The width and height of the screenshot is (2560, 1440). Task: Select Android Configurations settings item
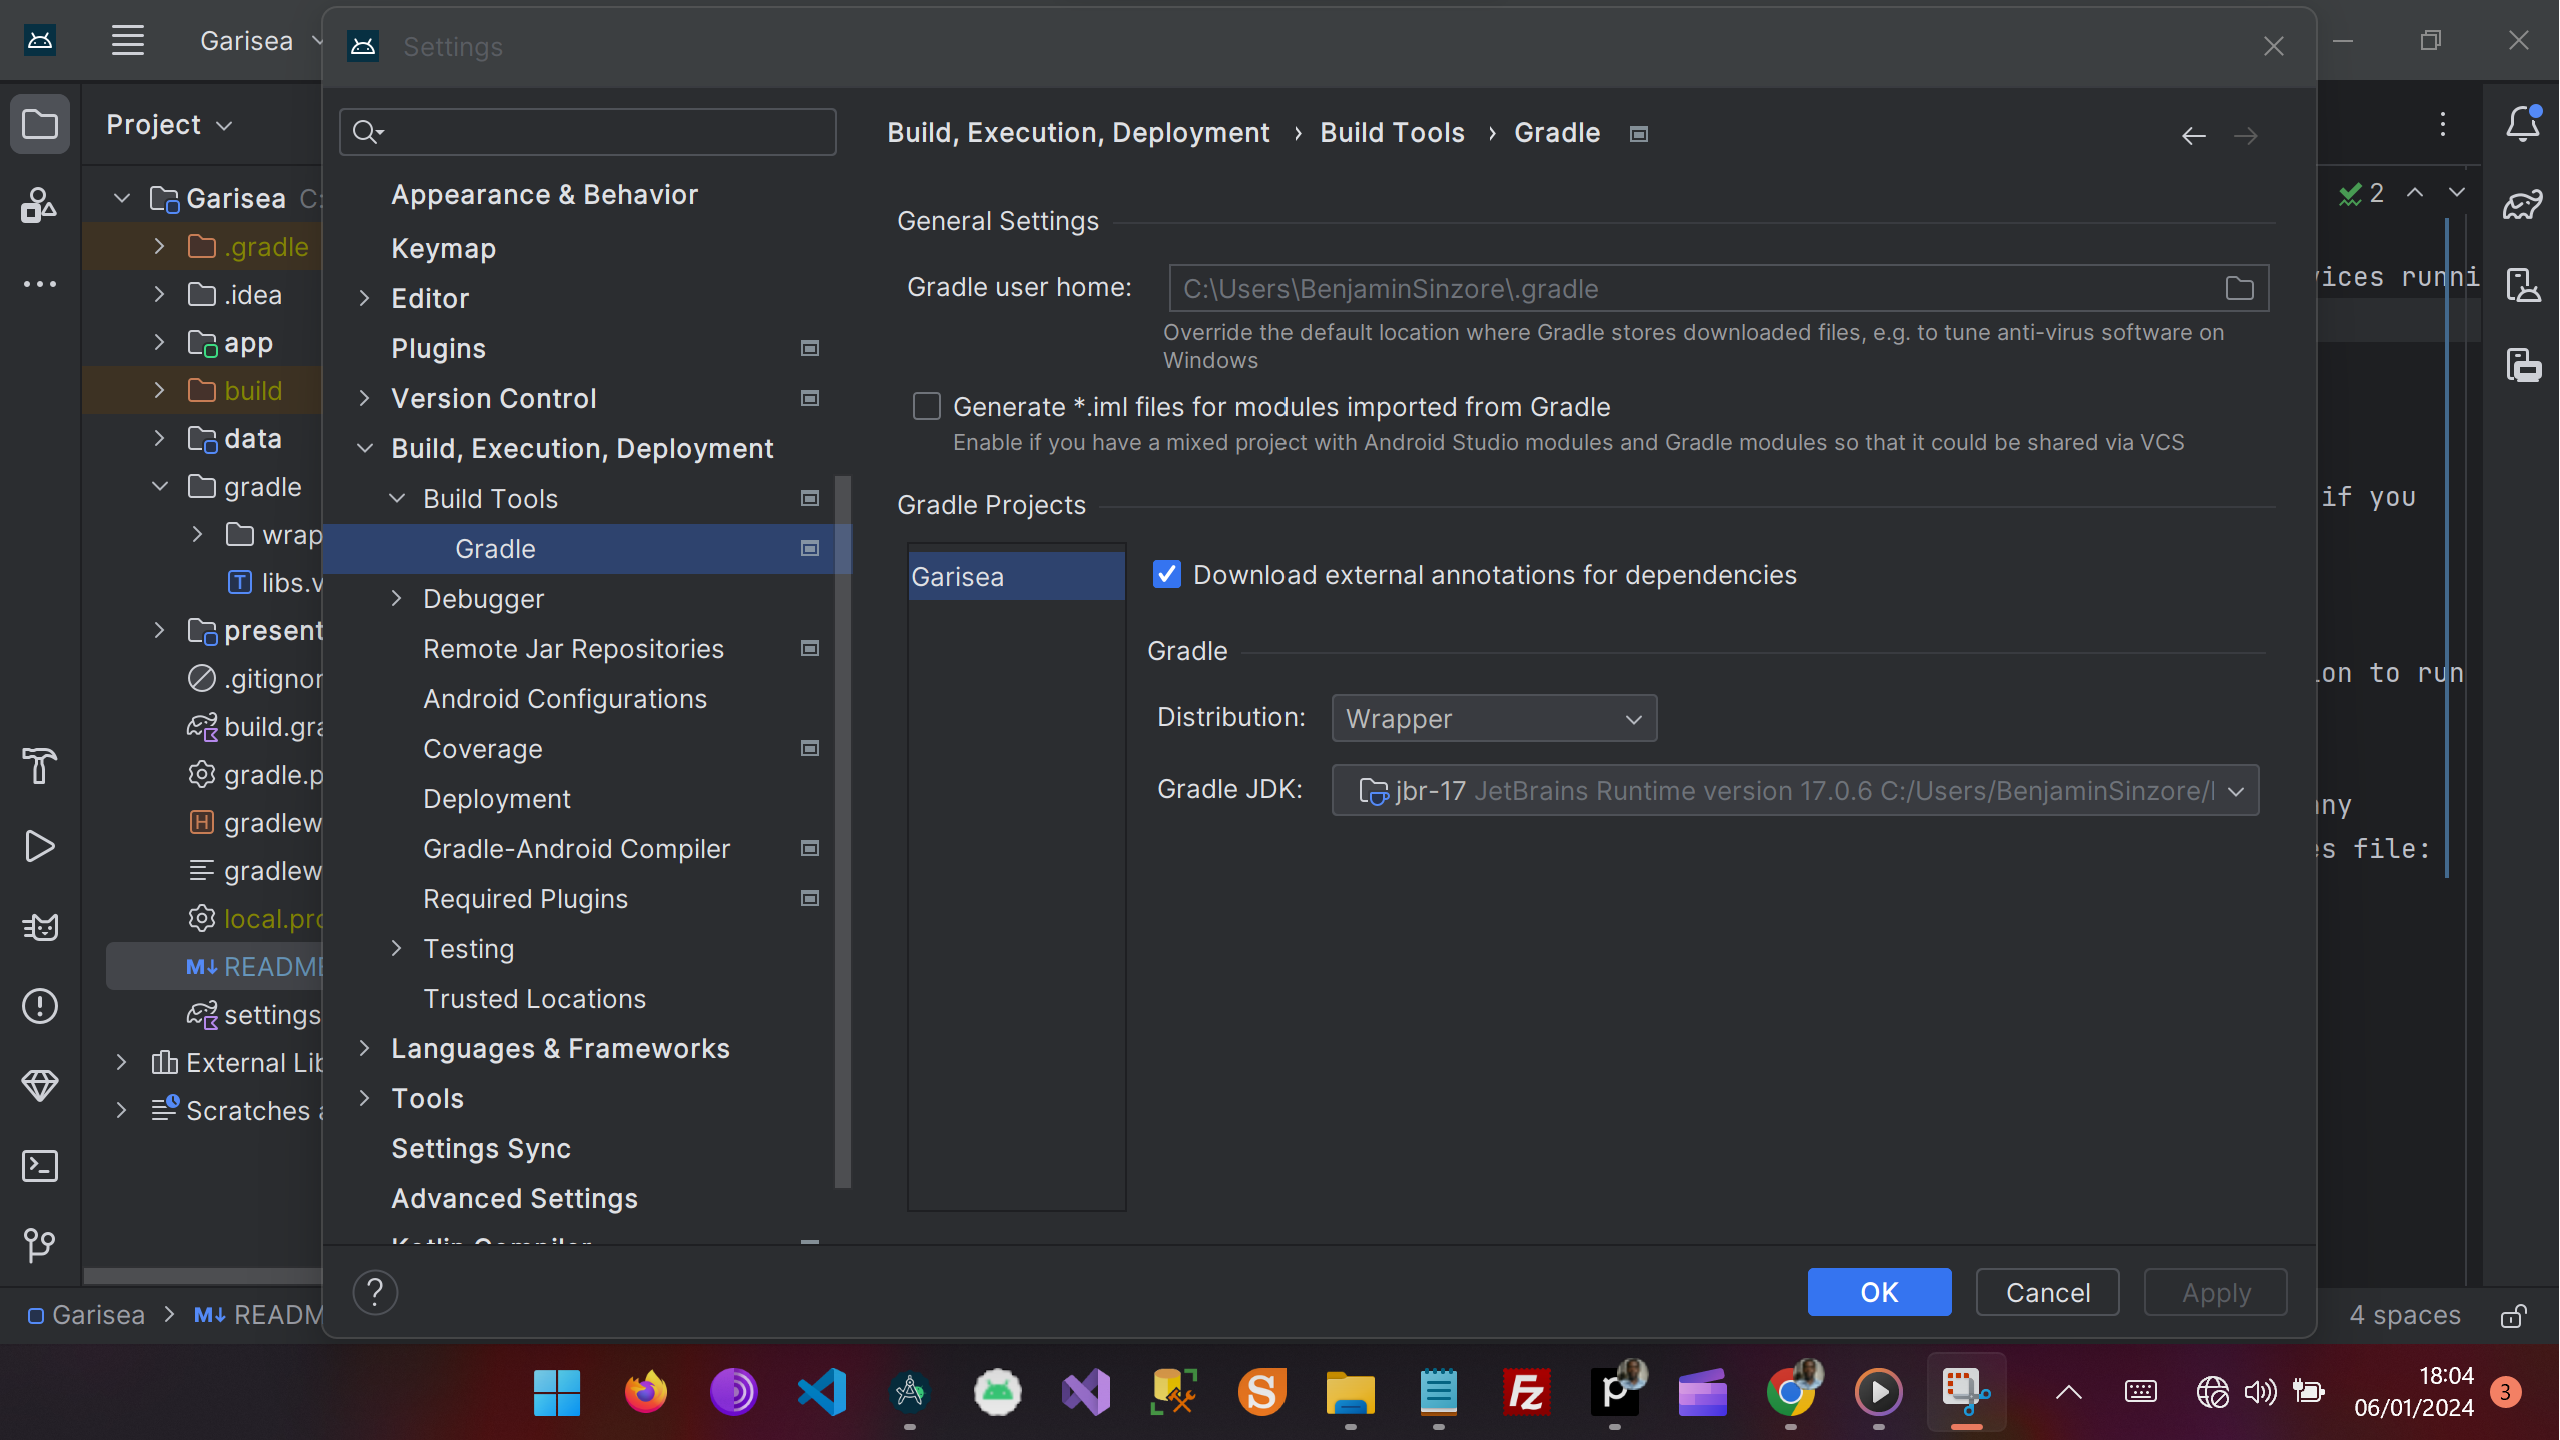pos(564,699)
